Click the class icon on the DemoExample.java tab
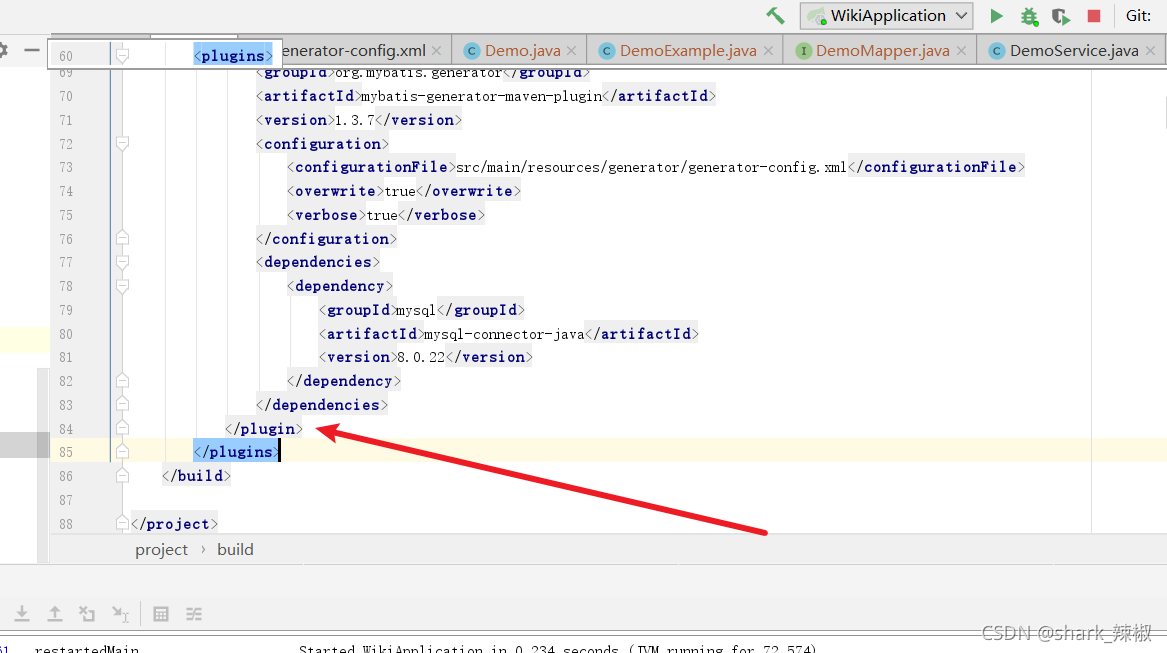This screenshot has height=653, width=1167. tap(607, 51)
